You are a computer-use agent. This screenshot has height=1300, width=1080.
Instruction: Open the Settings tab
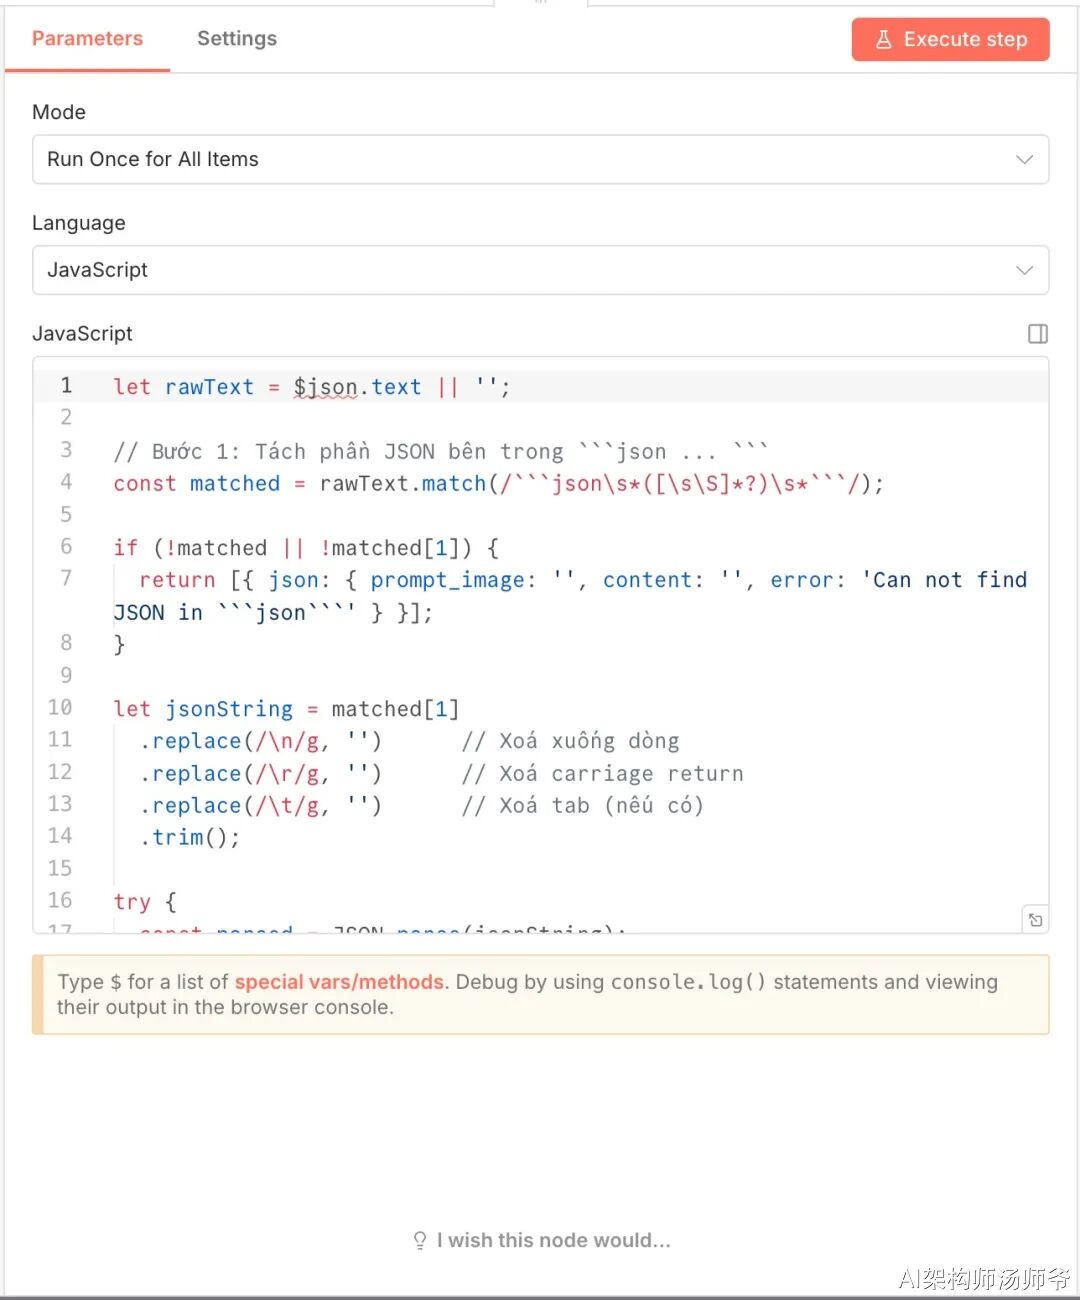coord(237,39)
